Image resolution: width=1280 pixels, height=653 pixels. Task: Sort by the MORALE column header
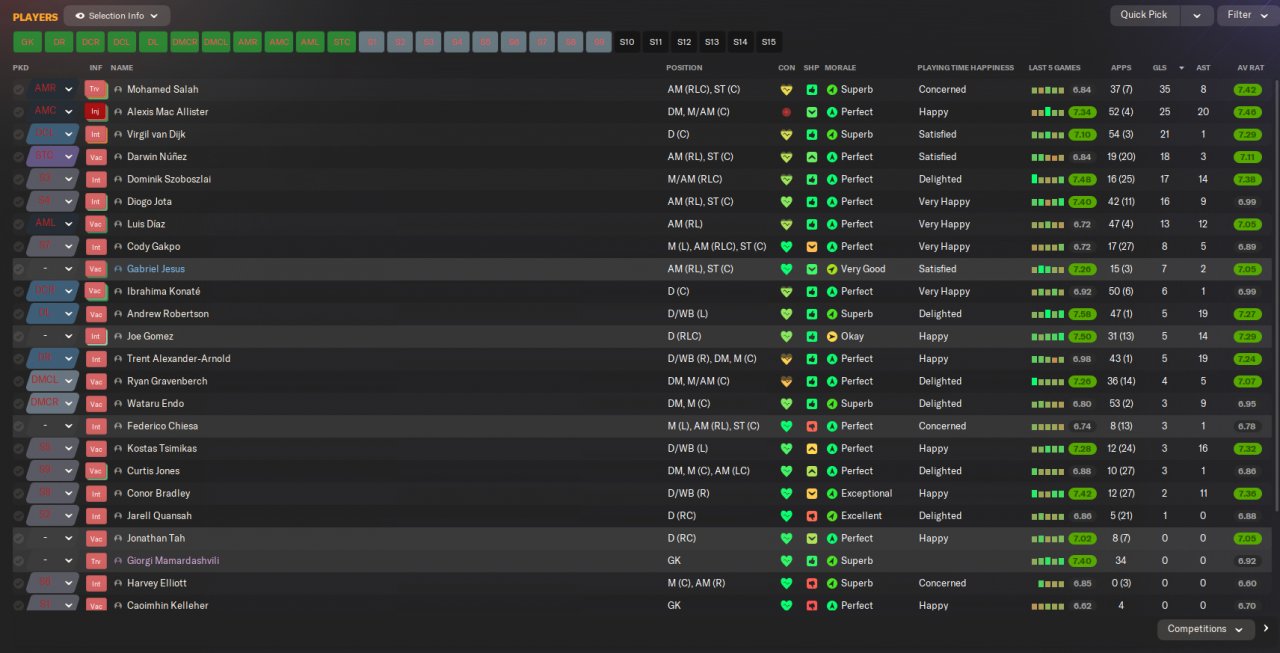(x=841, y=68)
